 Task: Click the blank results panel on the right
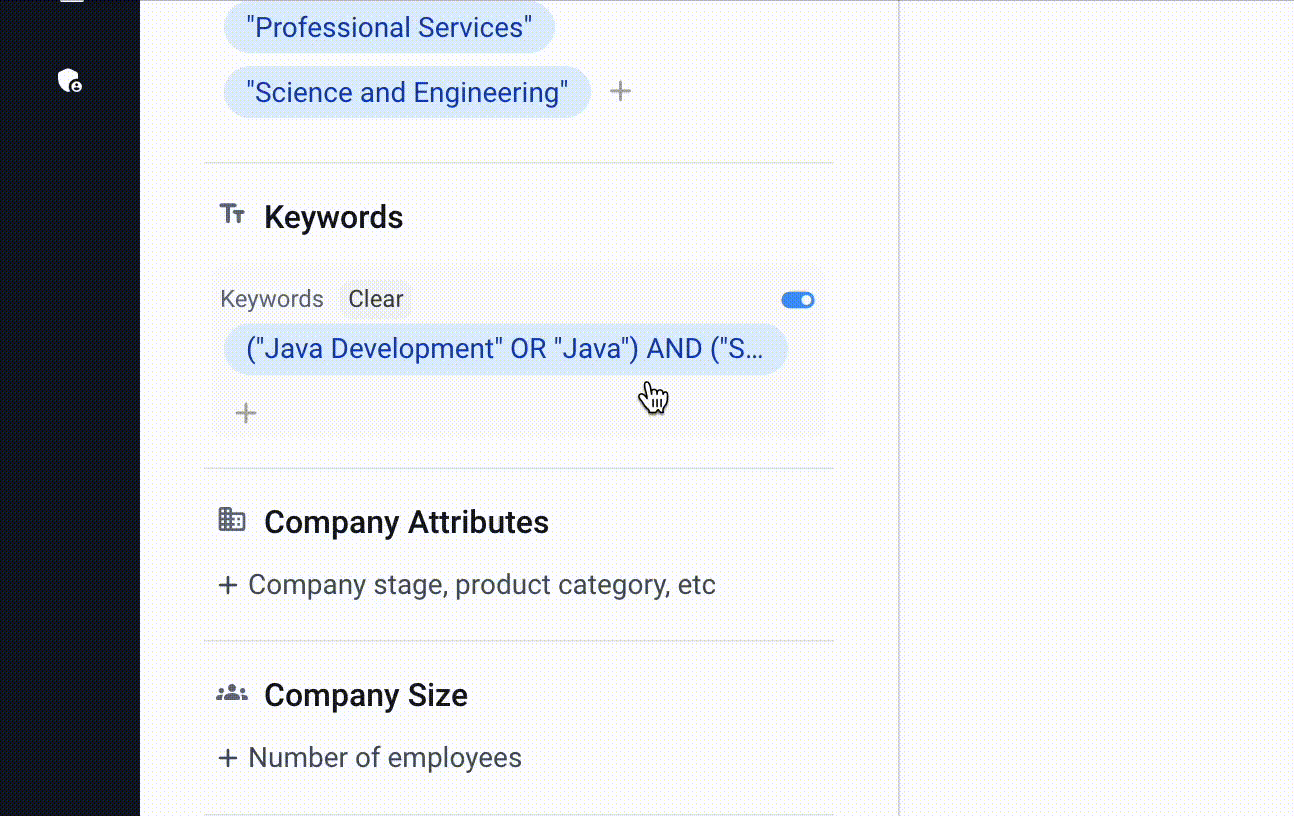[1095, 400]
